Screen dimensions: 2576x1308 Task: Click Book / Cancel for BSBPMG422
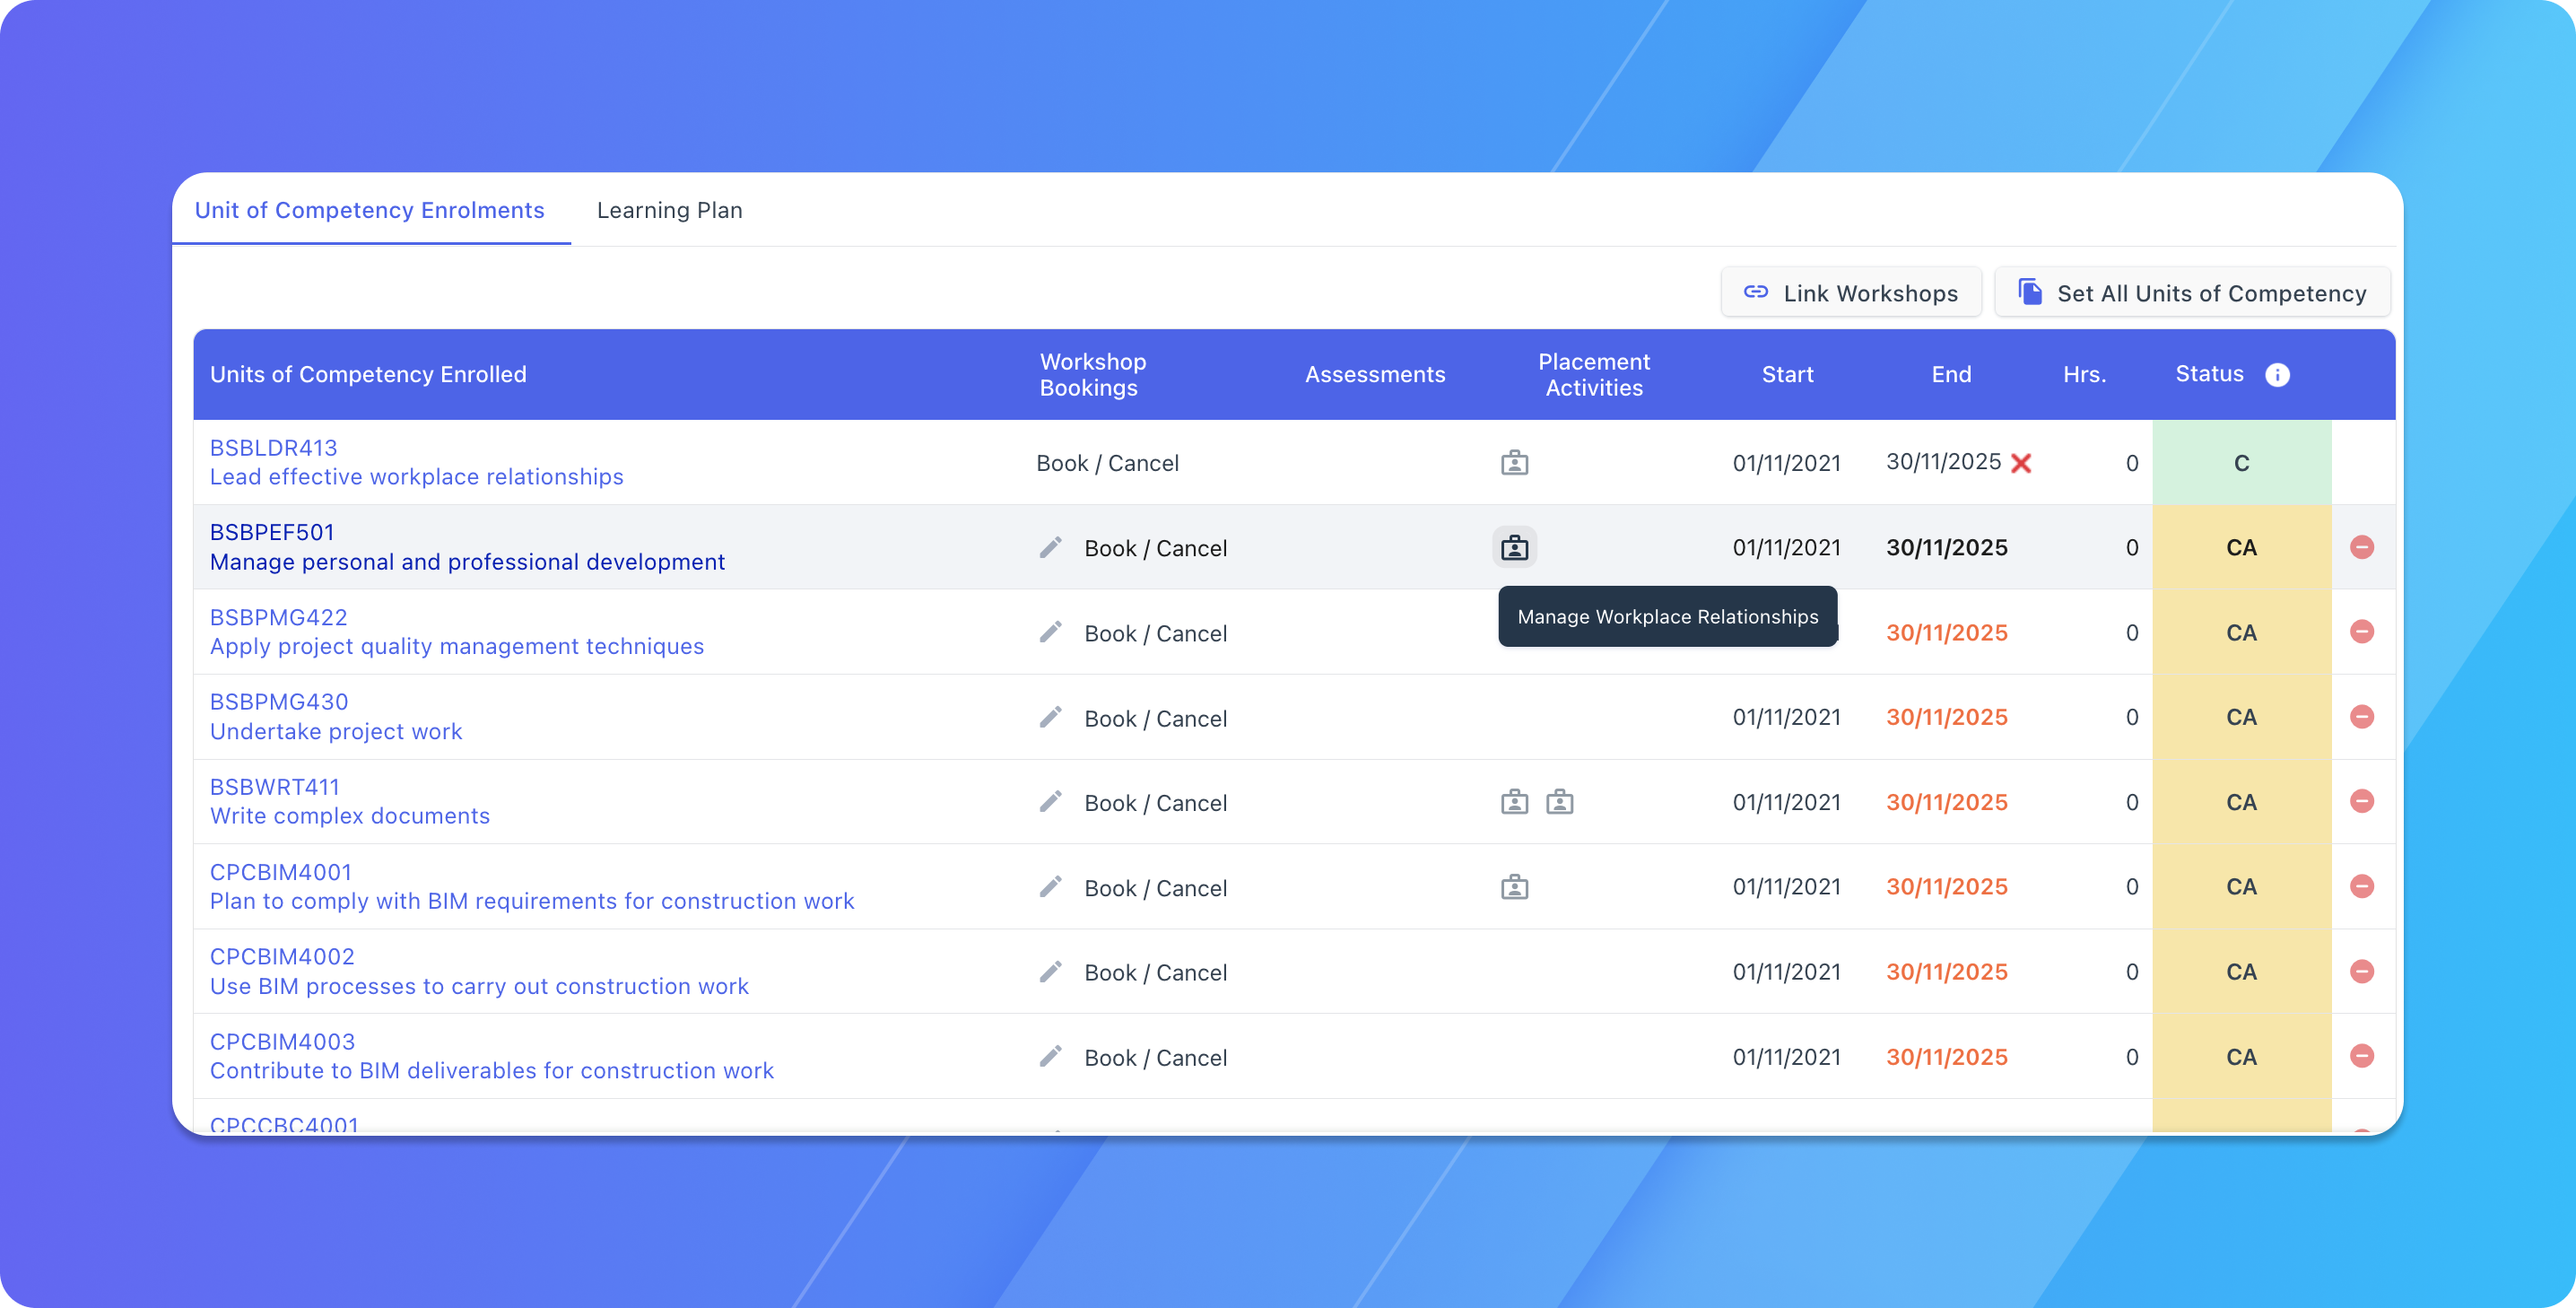1156,633
